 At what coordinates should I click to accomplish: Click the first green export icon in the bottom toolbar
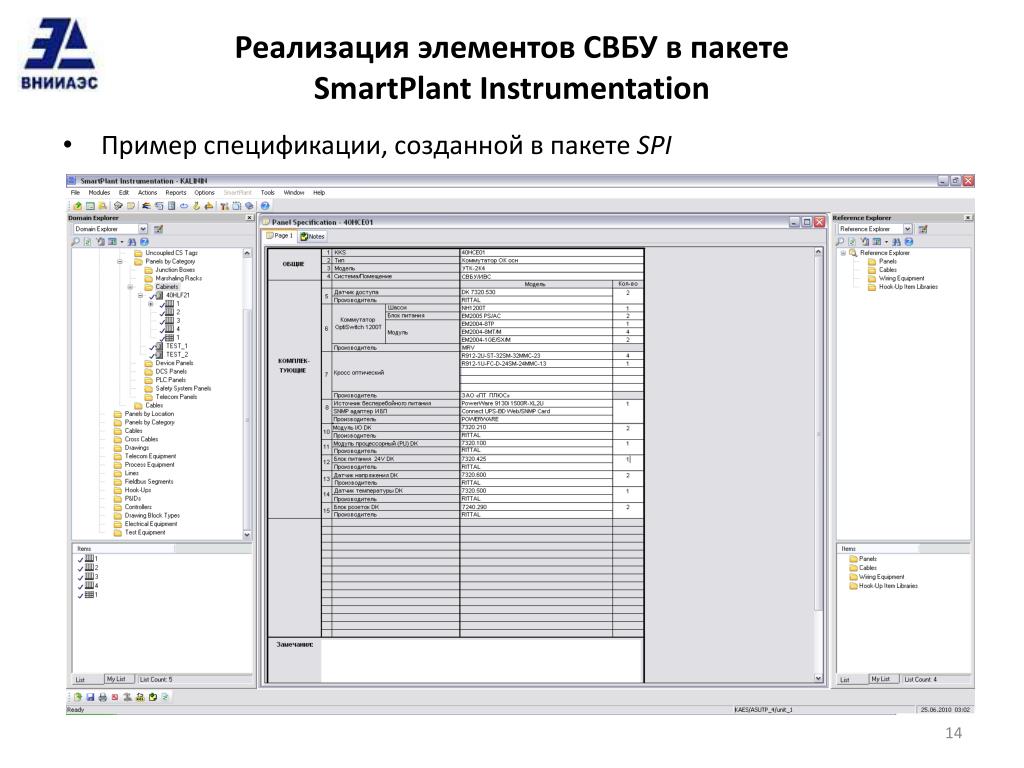pyautogui.click(x=78, y=697)
